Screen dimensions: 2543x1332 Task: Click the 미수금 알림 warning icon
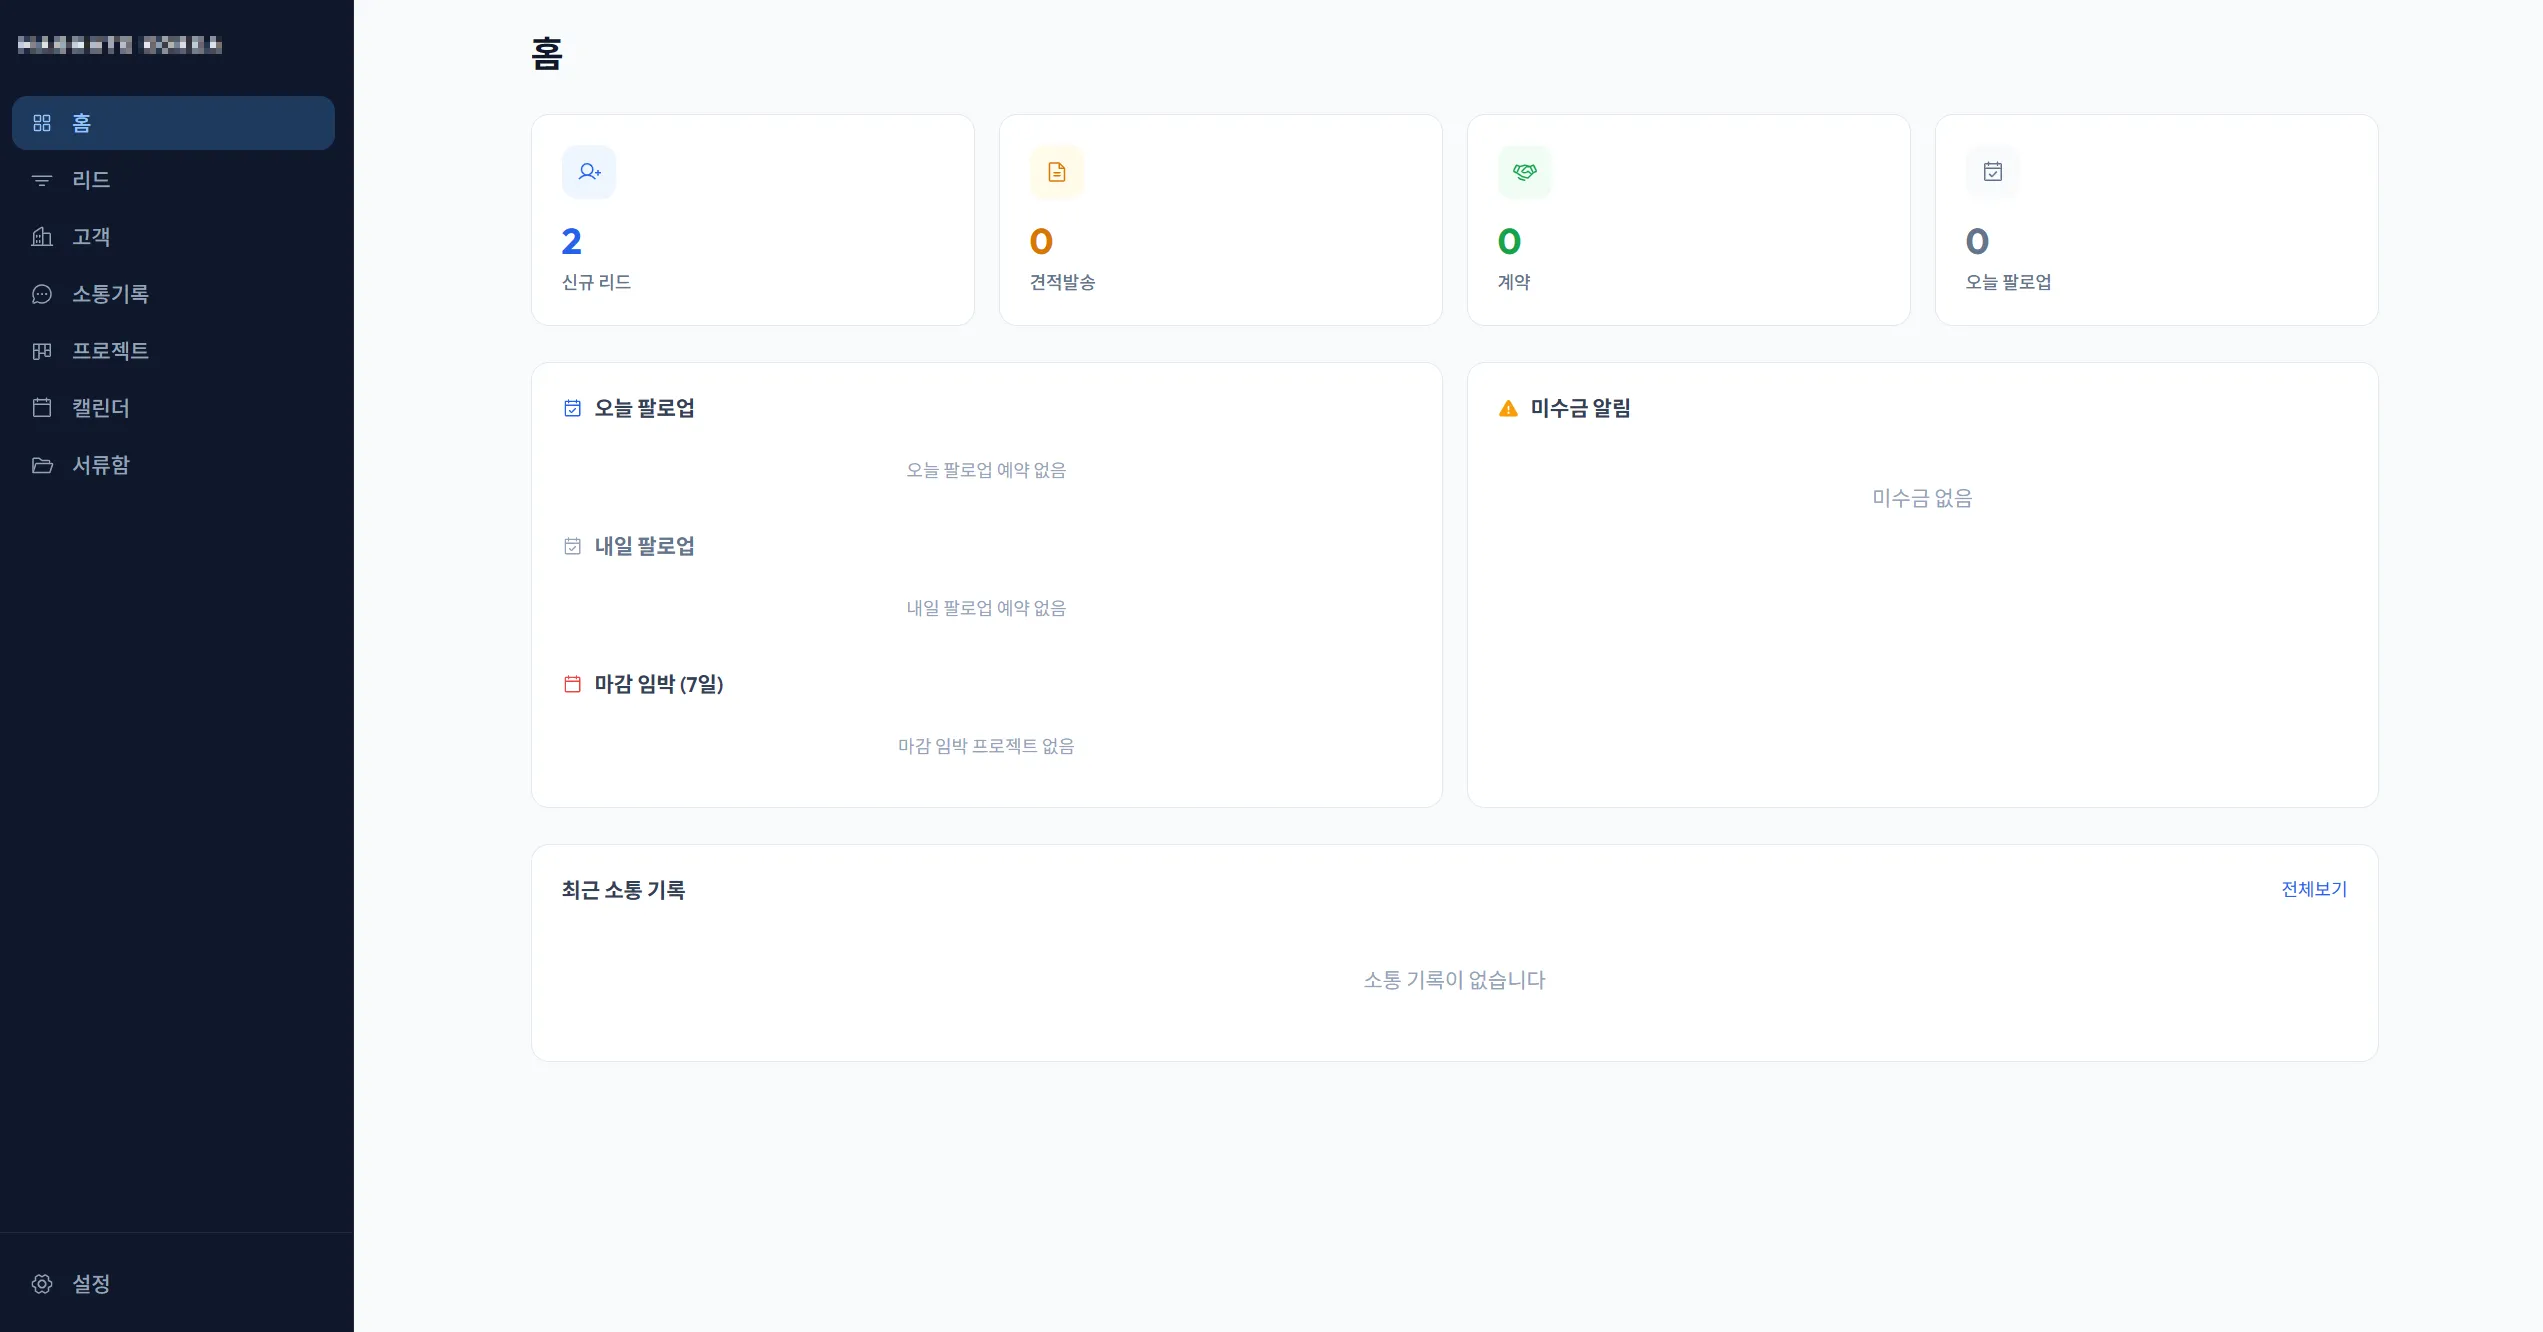click(1508, 408)
